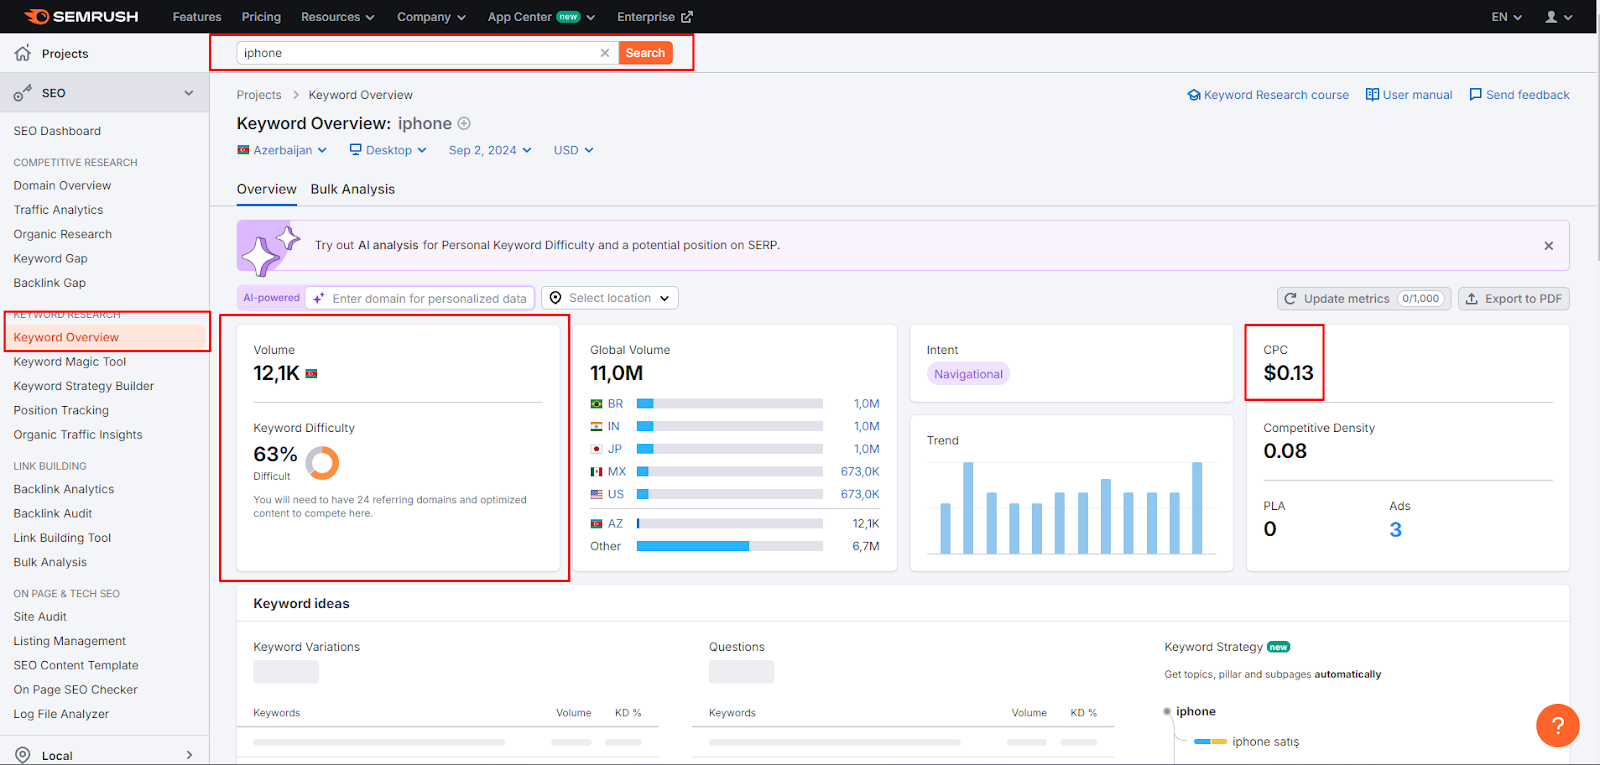1600x765 pixels.
Task: Open Backlink Analytics in sidebar
Action: point(64,490)
